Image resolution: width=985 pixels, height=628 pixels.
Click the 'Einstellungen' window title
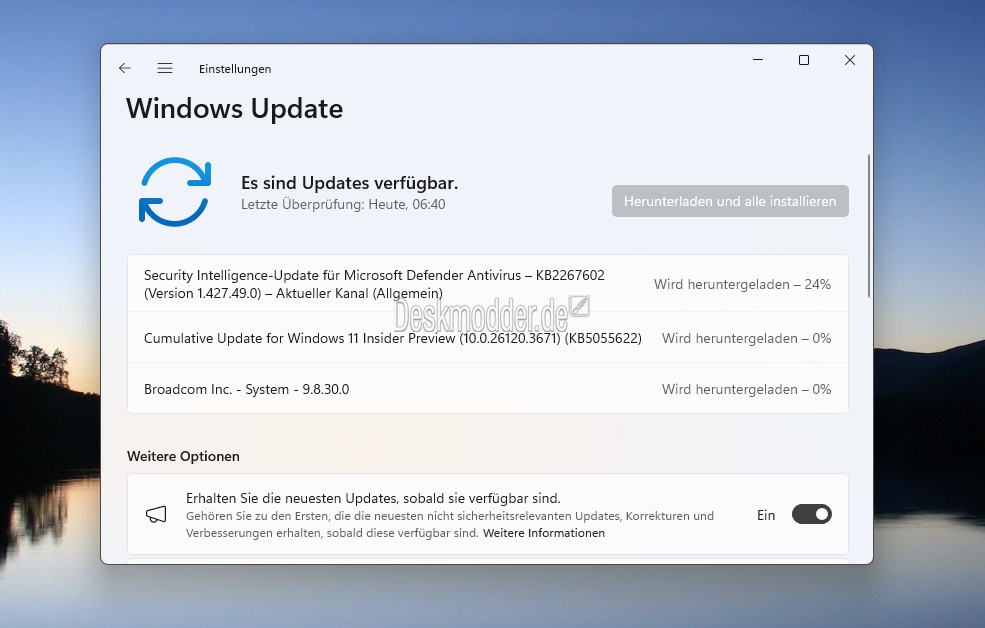coord(235,69)
